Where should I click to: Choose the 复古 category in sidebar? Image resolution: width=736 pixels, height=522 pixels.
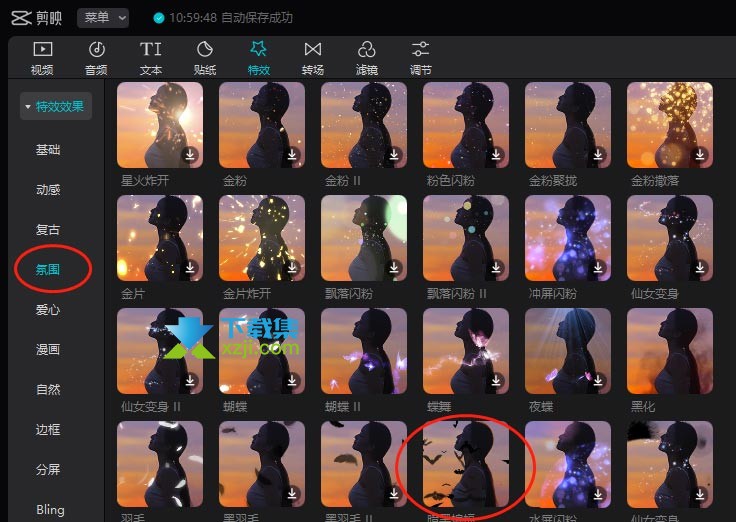point(48,230)
